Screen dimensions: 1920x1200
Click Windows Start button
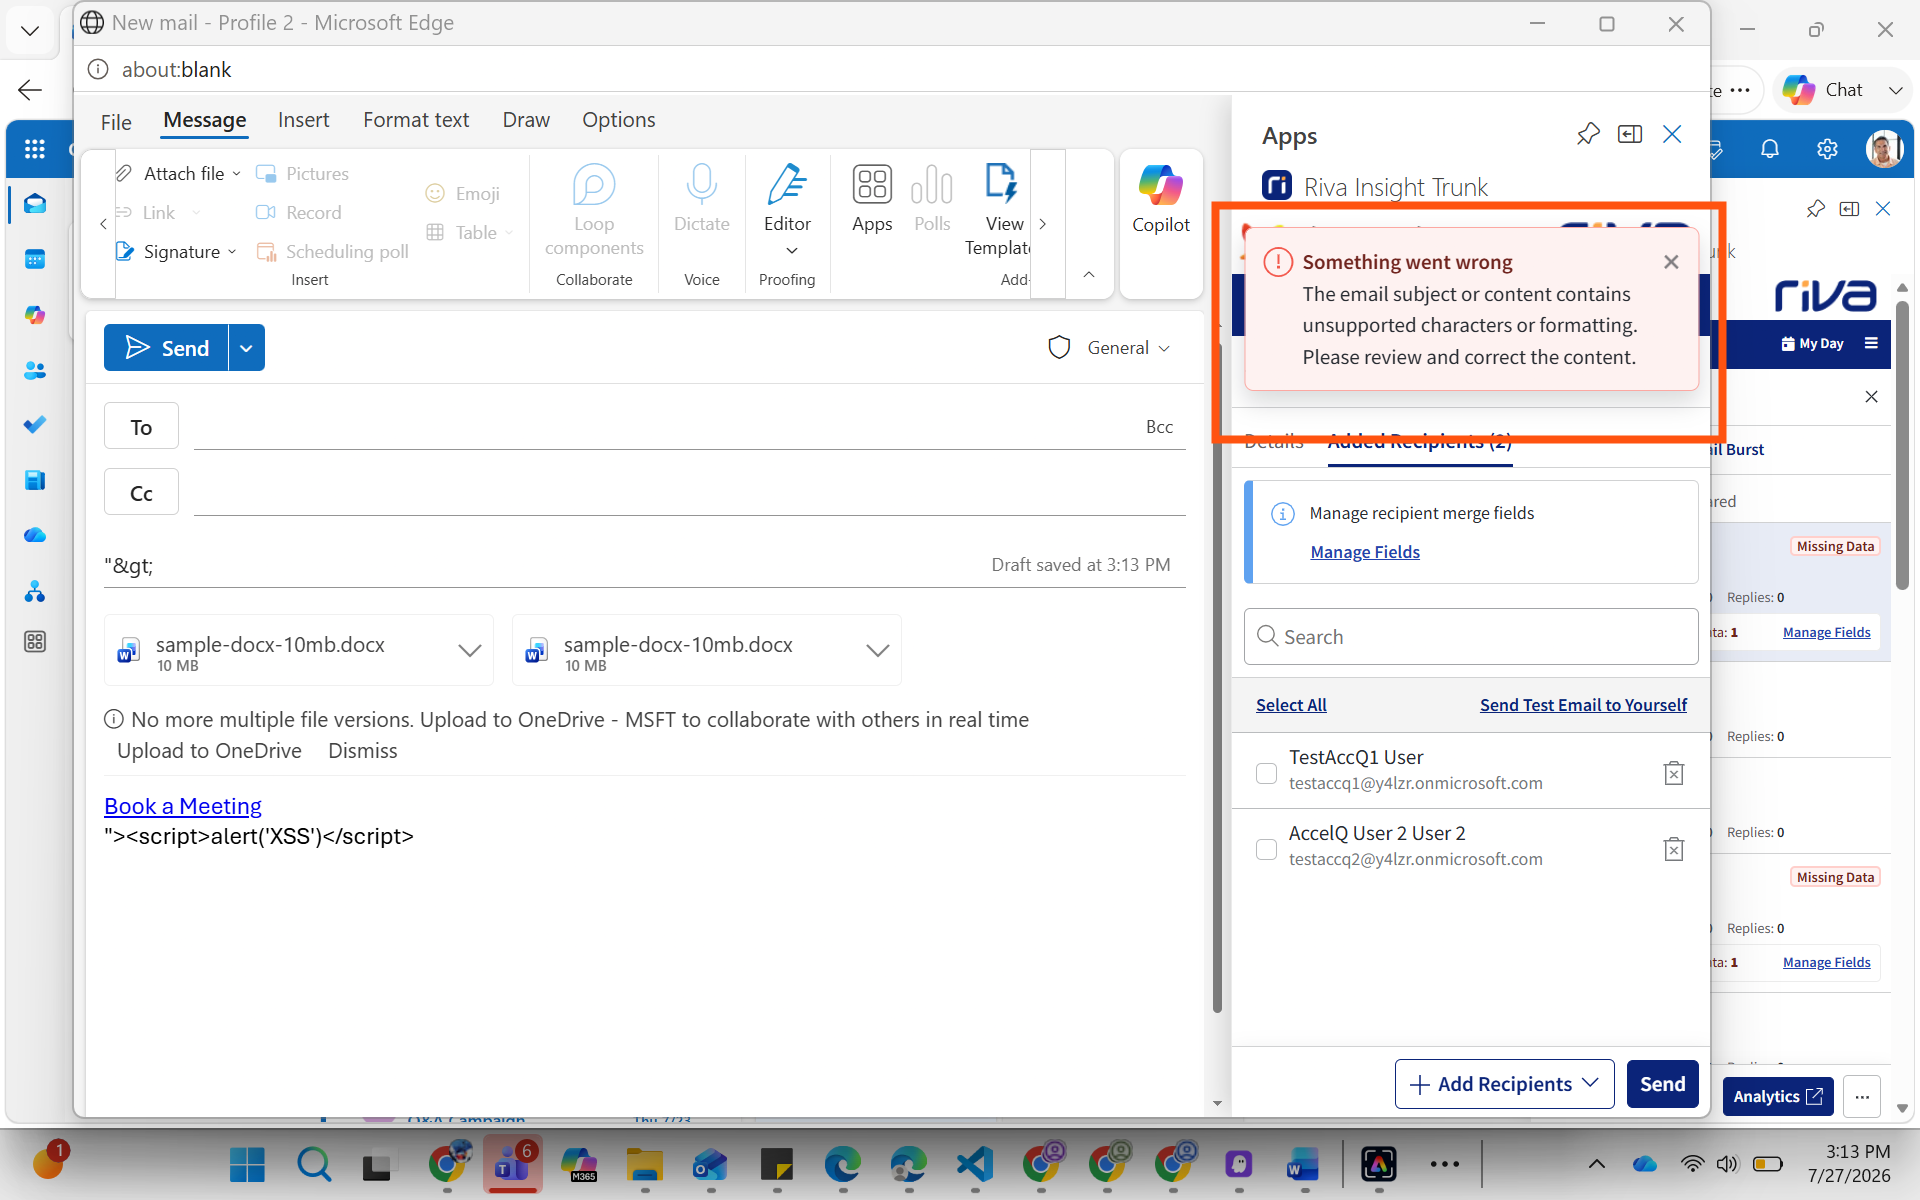(247, 1165)
